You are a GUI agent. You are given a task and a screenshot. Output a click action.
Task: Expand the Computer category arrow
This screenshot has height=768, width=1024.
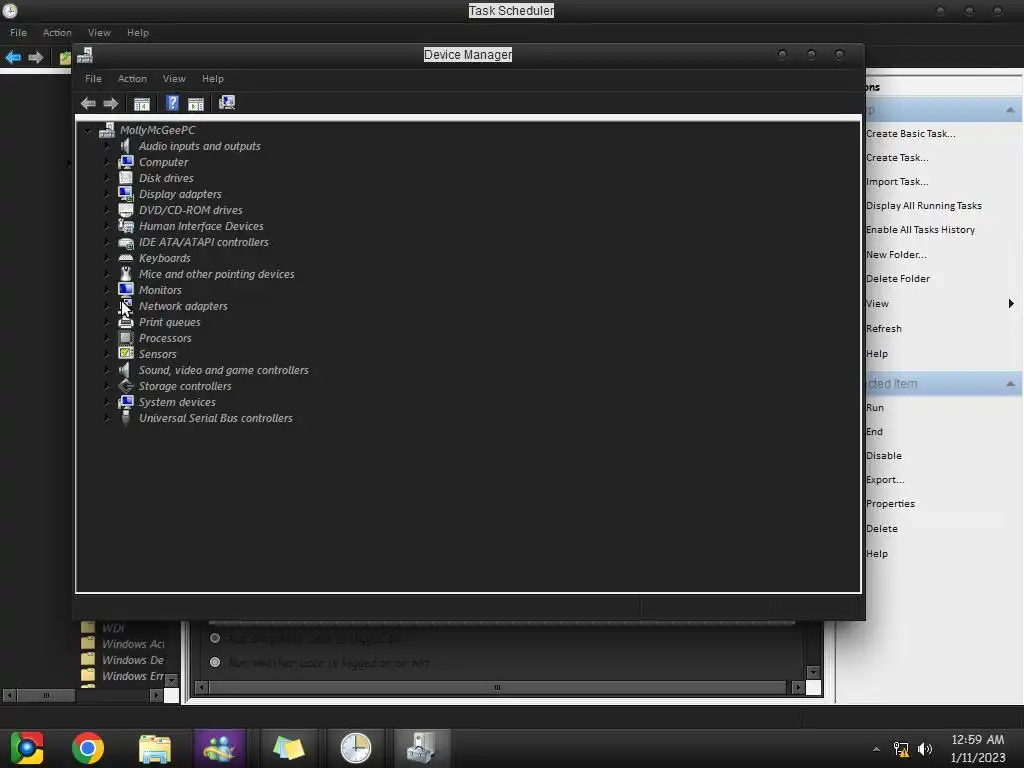(107, 162)
